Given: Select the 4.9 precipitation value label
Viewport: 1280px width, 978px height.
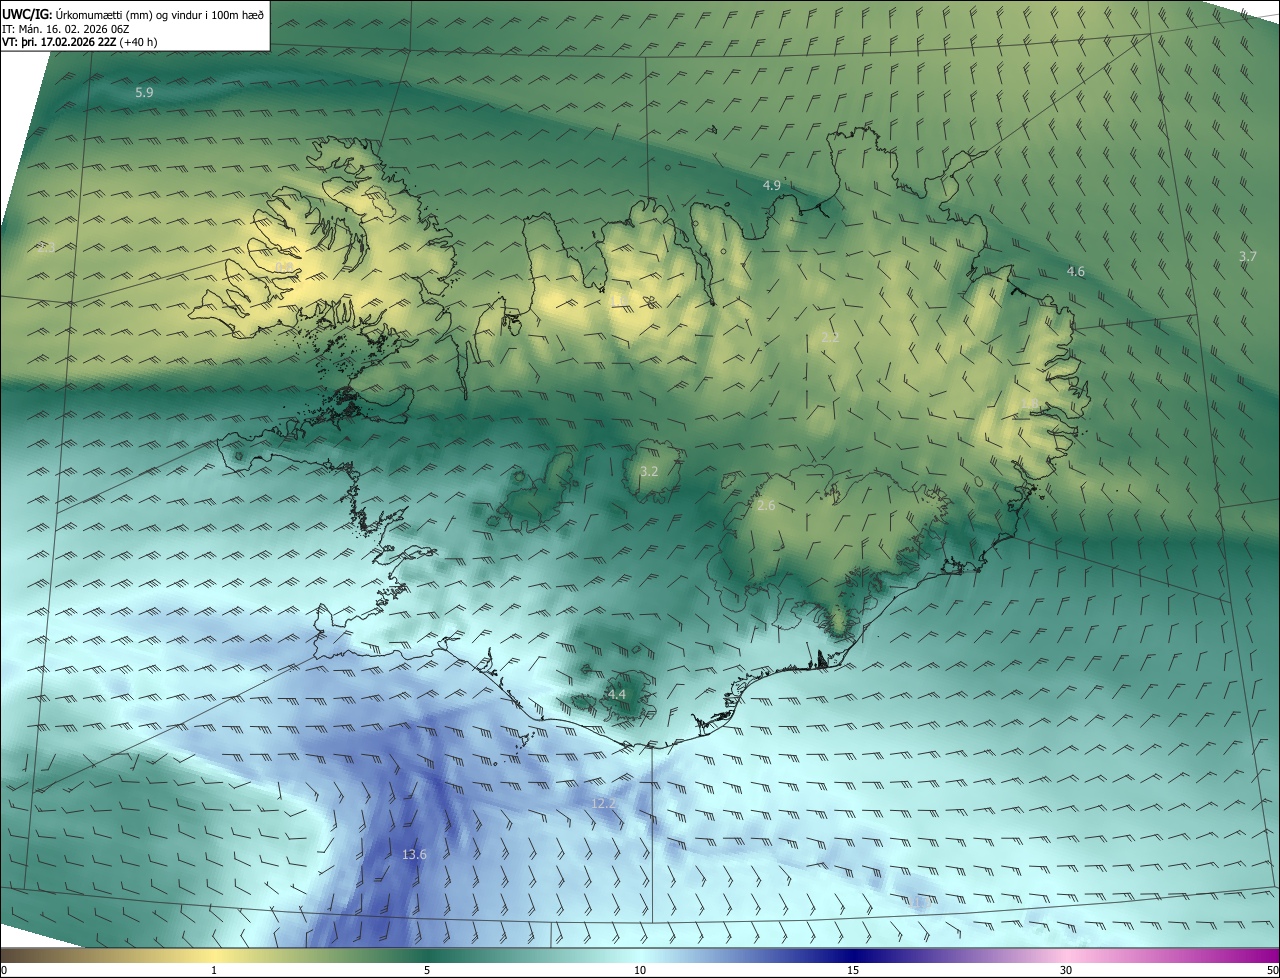Looking at the screenshot, I should [x=772, y=185].
